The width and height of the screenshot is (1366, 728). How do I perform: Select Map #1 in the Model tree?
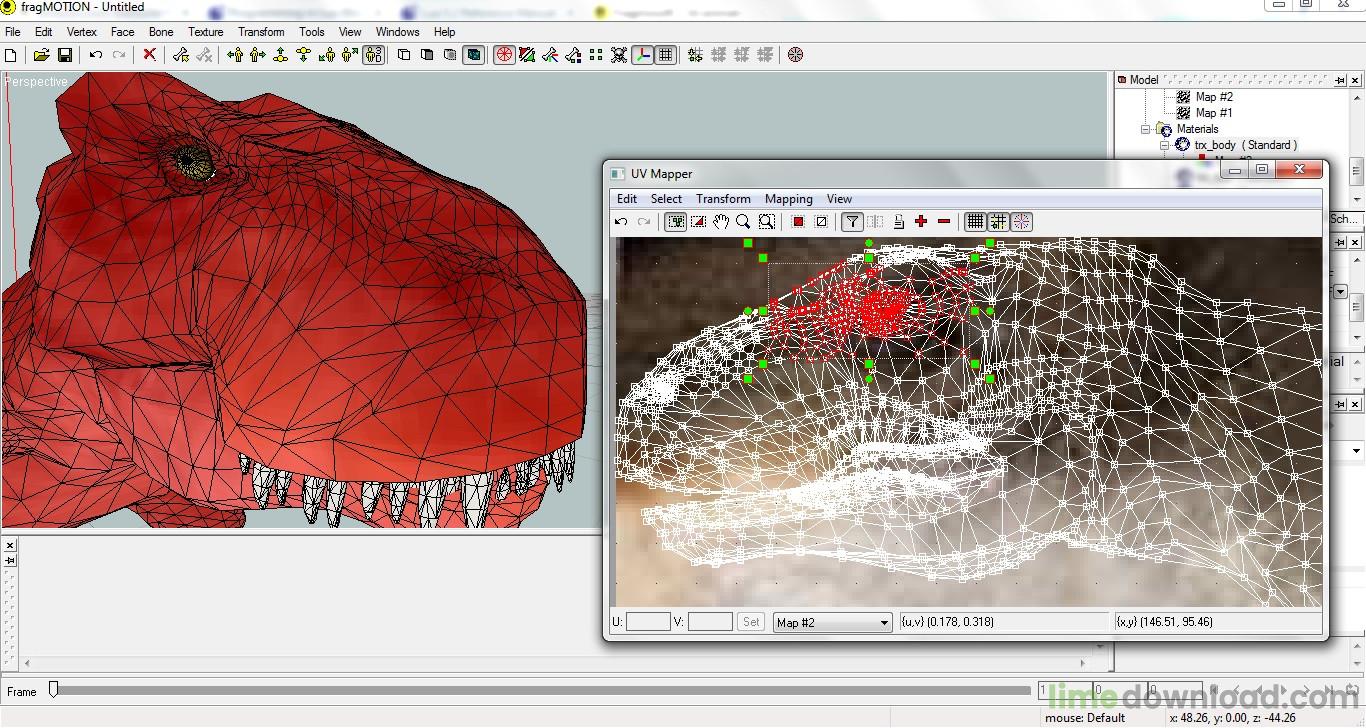tap(1213, 113)
